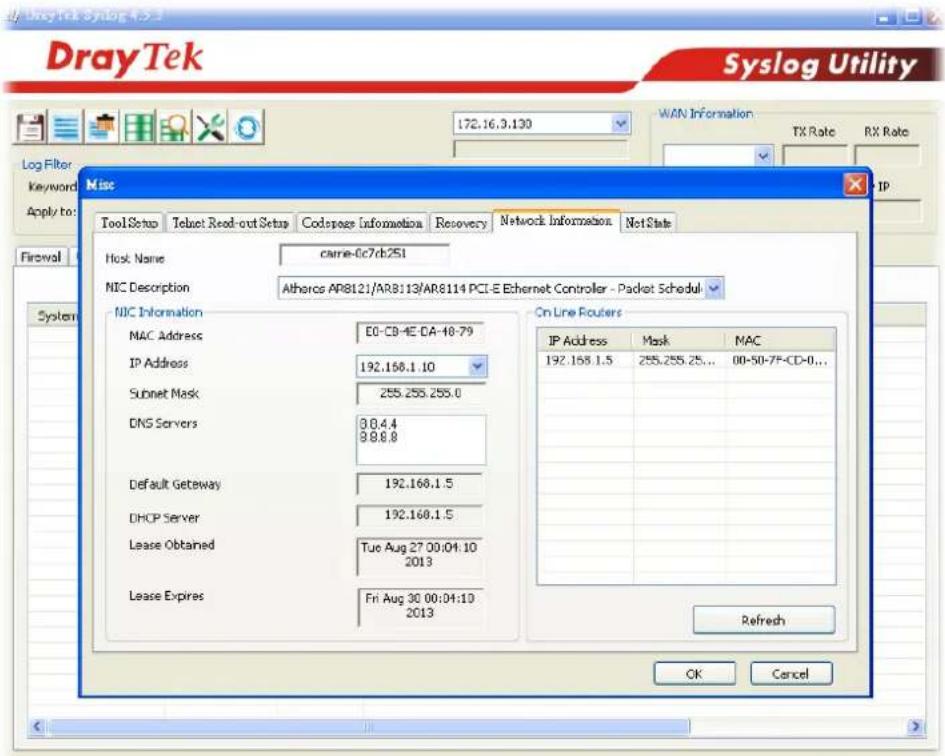Select the Firewall tab in main window
Screen dimensions: 945x756
pyautogui.click(x=41, y=257)
